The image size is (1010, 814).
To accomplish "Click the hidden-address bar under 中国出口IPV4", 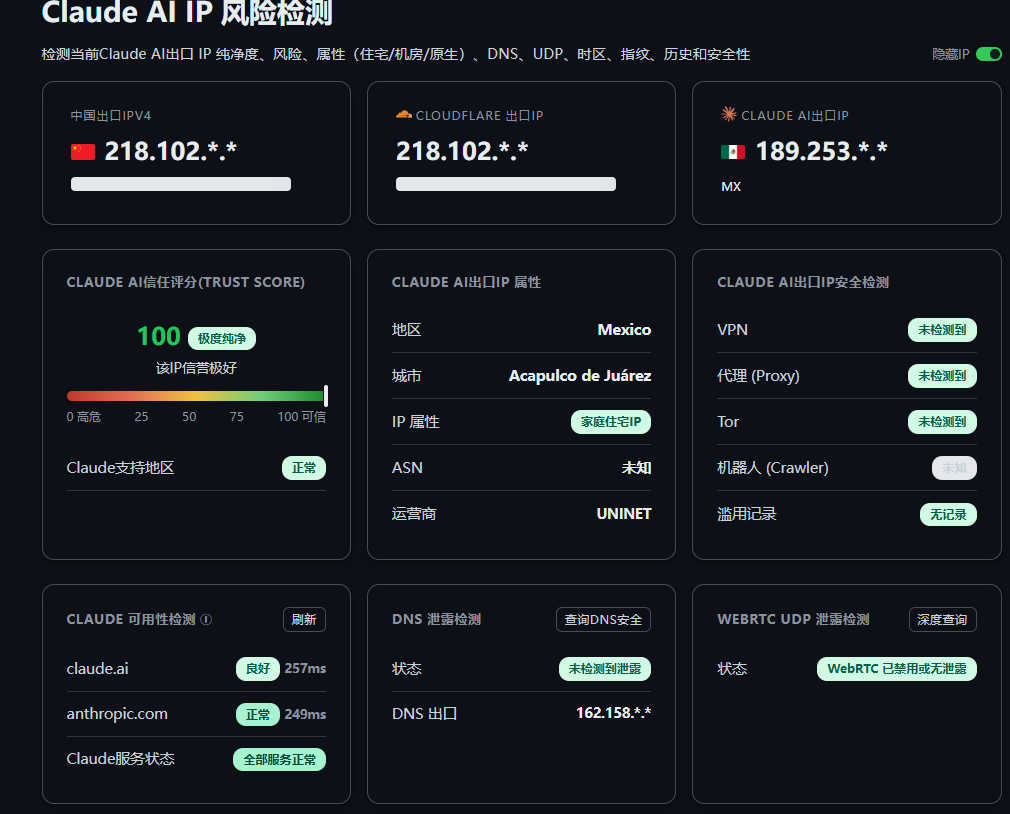I will coord(181,184).
